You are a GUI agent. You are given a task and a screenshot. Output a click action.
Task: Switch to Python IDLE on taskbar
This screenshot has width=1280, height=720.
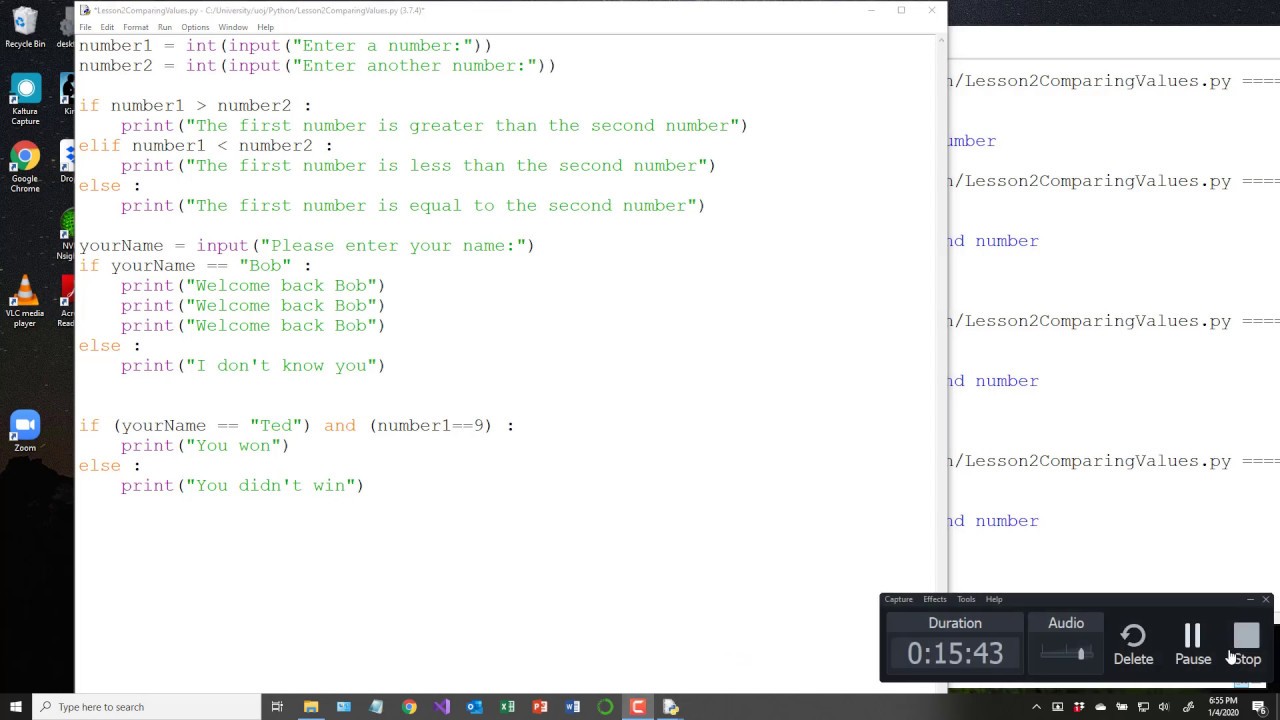671,707
